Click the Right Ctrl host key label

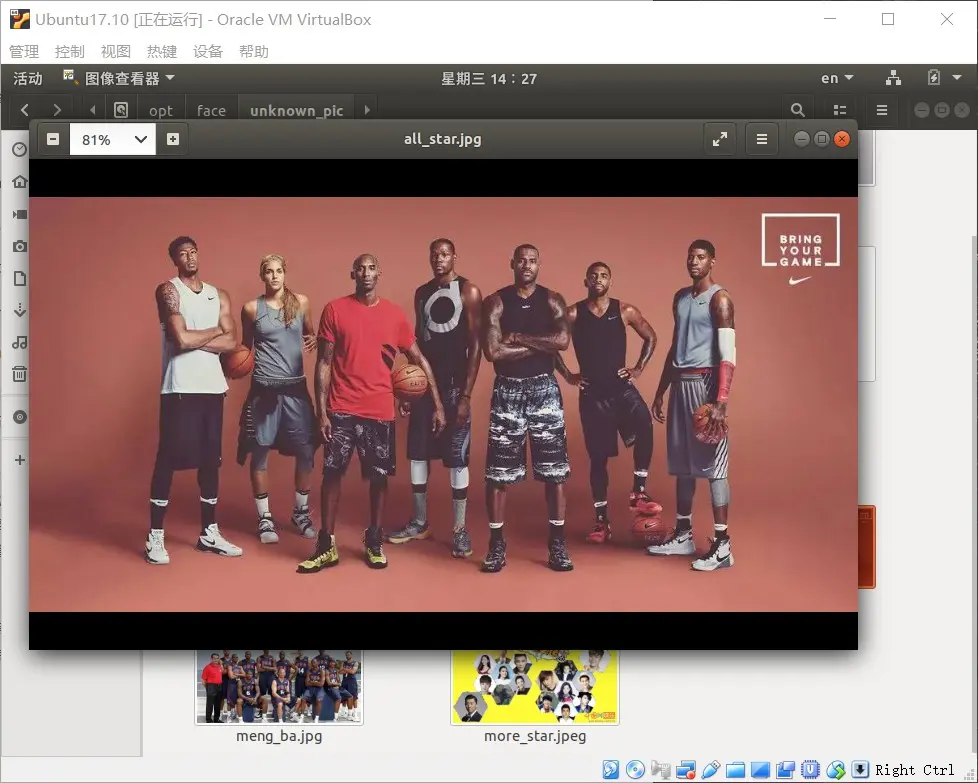pyautogui.click(x=915, y=770)
